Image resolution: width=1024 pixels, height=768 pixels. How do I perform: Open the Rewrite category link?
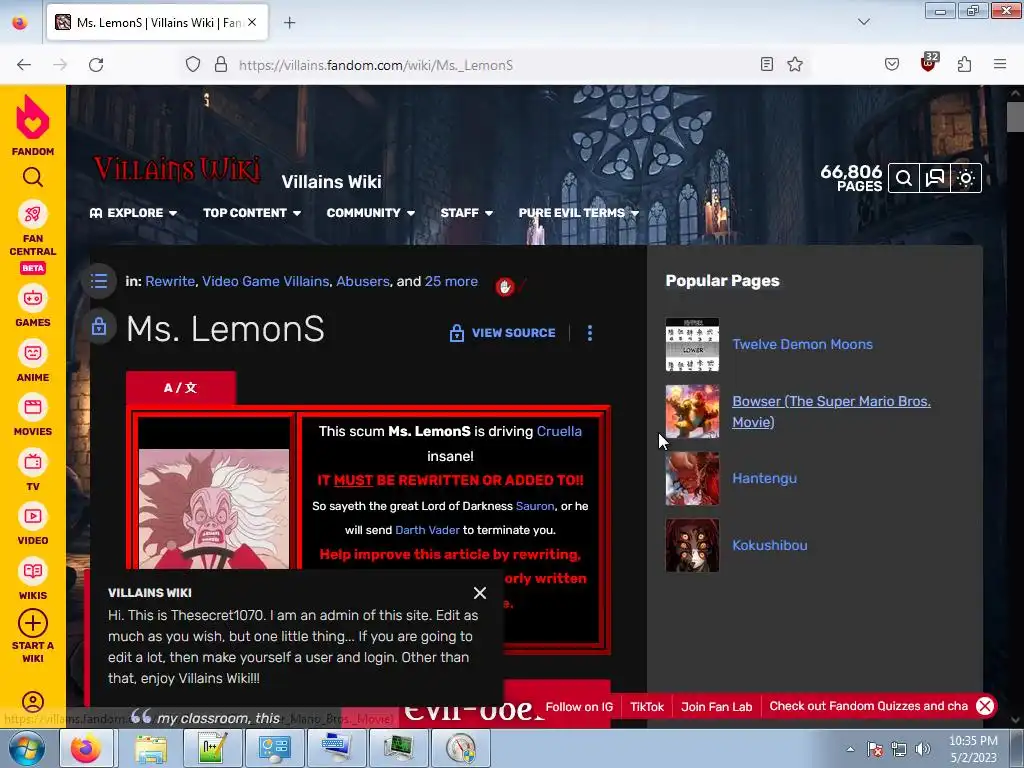pos(170,281)
